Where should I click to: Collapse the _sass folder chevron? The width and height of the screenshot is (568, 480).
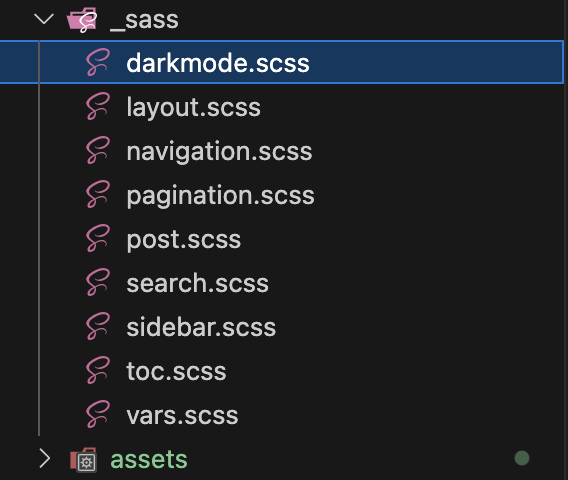tap(44, 19)
